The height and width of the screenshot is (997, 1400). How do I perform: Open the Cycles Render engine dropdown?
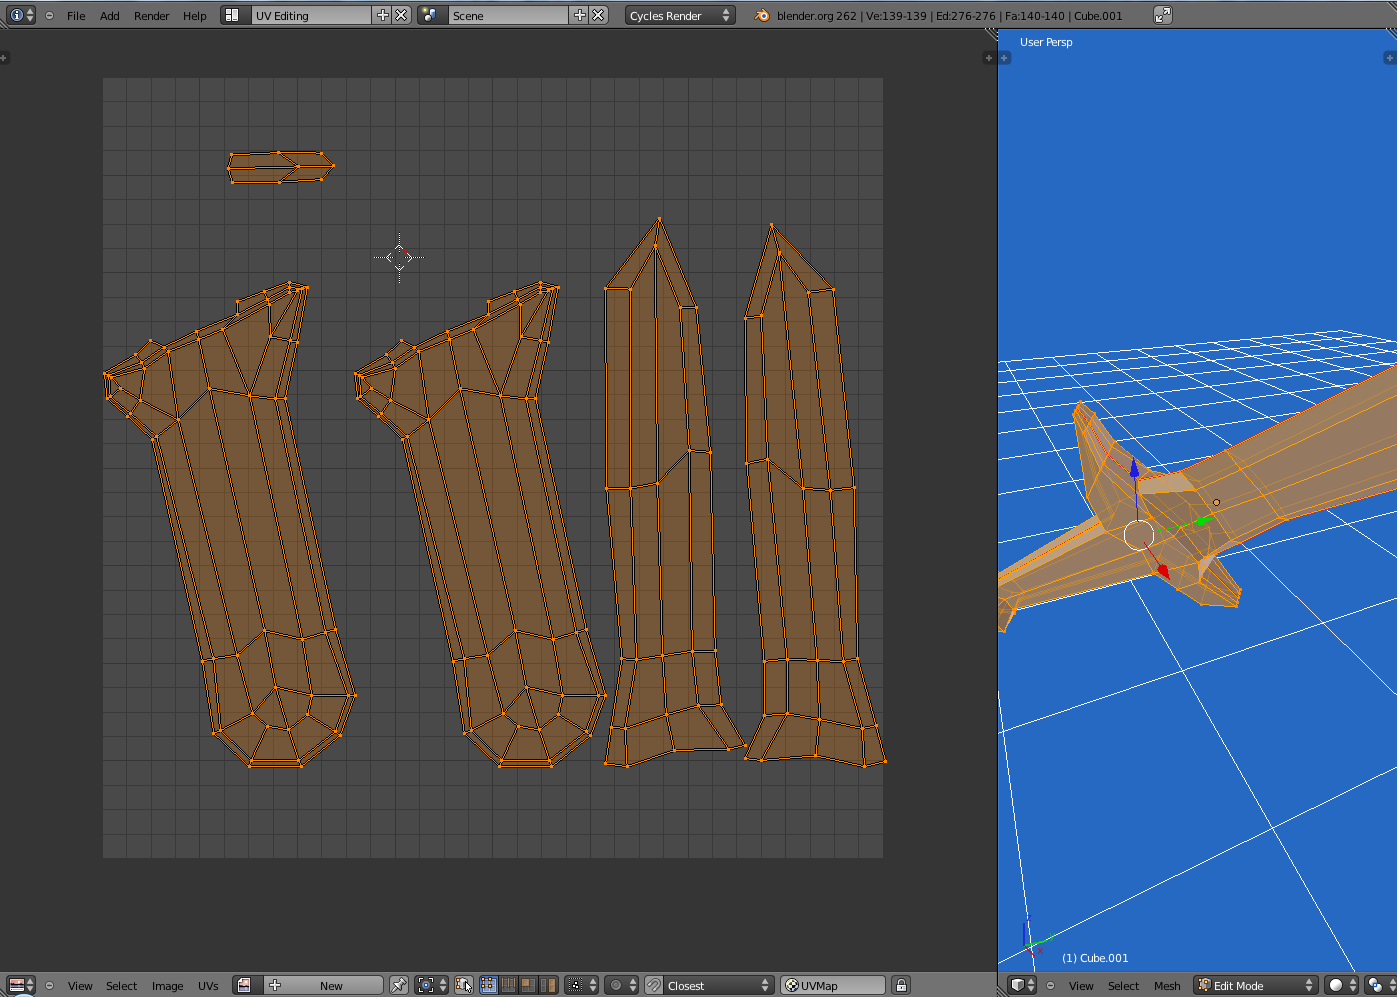(680, 15)
